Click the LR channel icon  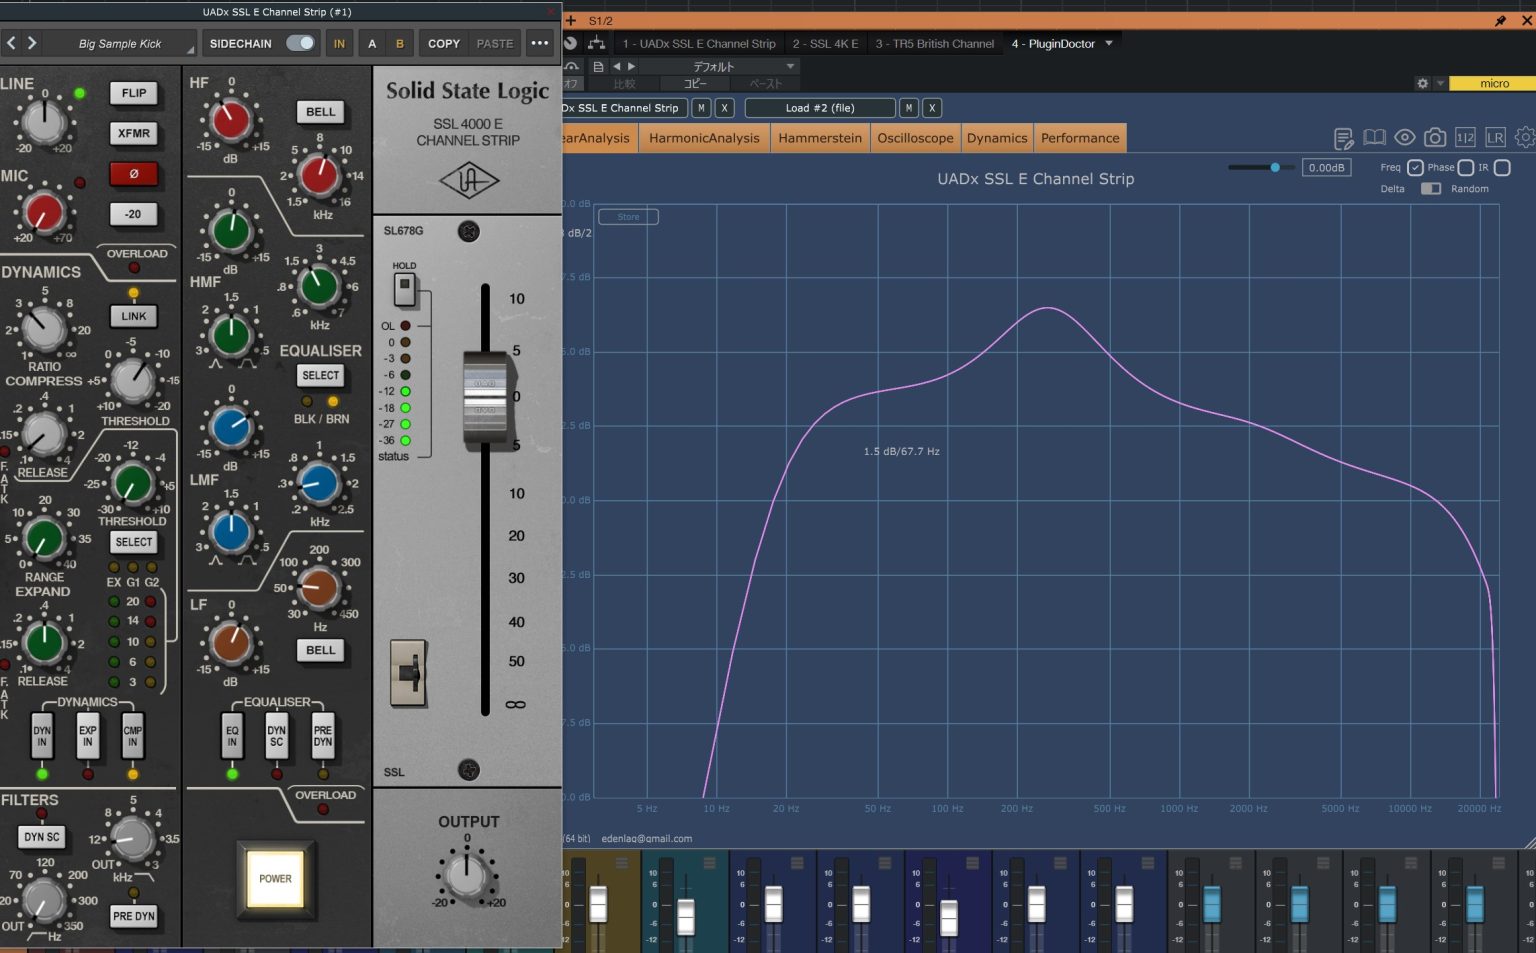pos(1495,138)
